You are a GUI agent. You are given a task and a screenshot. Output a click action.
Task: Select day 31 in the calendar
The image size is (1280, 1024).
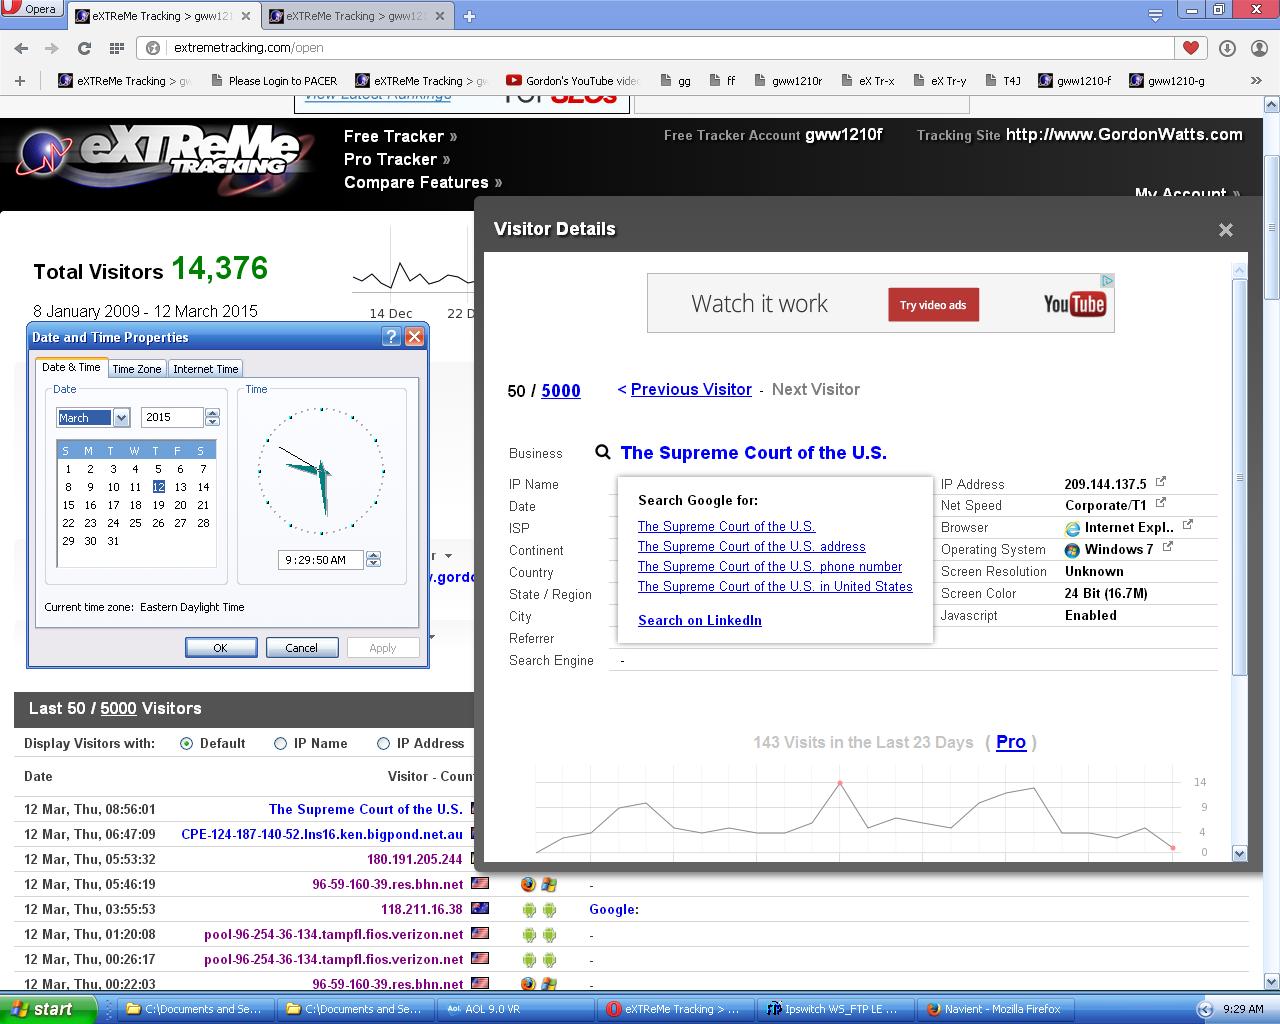click(x=113, y=540)
